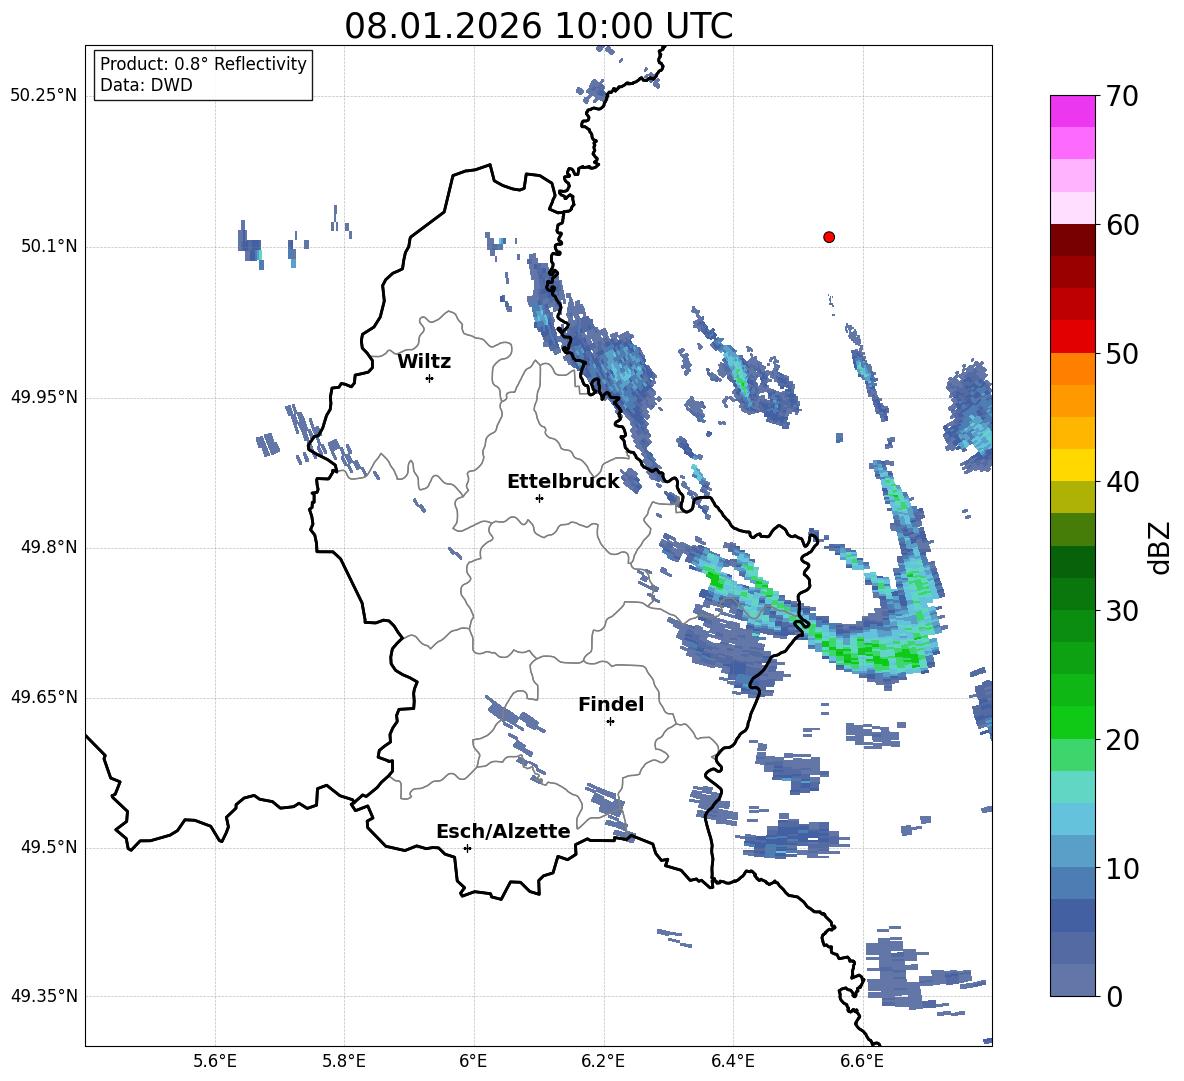Click the longitude label 6°E
This screenshot has height=1081, width=1184.
click(473, 1061)
